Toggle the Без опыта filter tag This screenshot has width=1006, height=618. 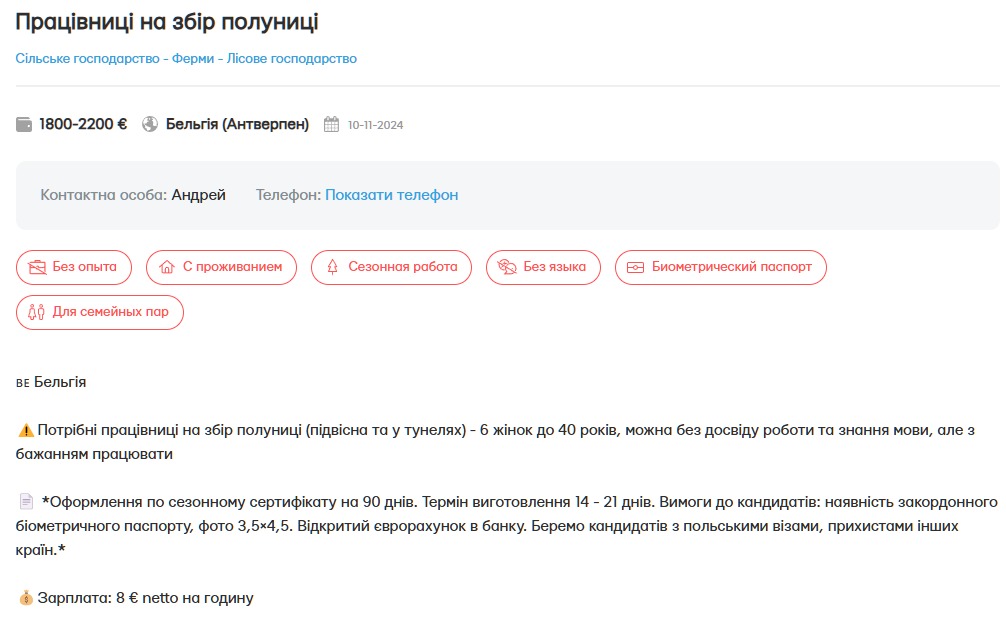point(73,267)
